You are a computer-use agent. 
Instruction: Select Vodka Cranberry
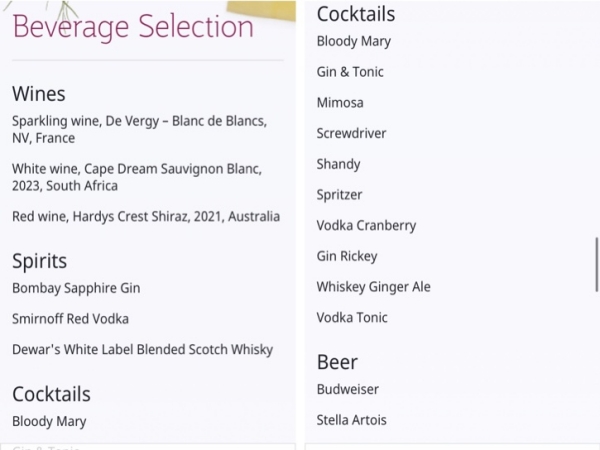pyautogui.click(x=367, y=225)
